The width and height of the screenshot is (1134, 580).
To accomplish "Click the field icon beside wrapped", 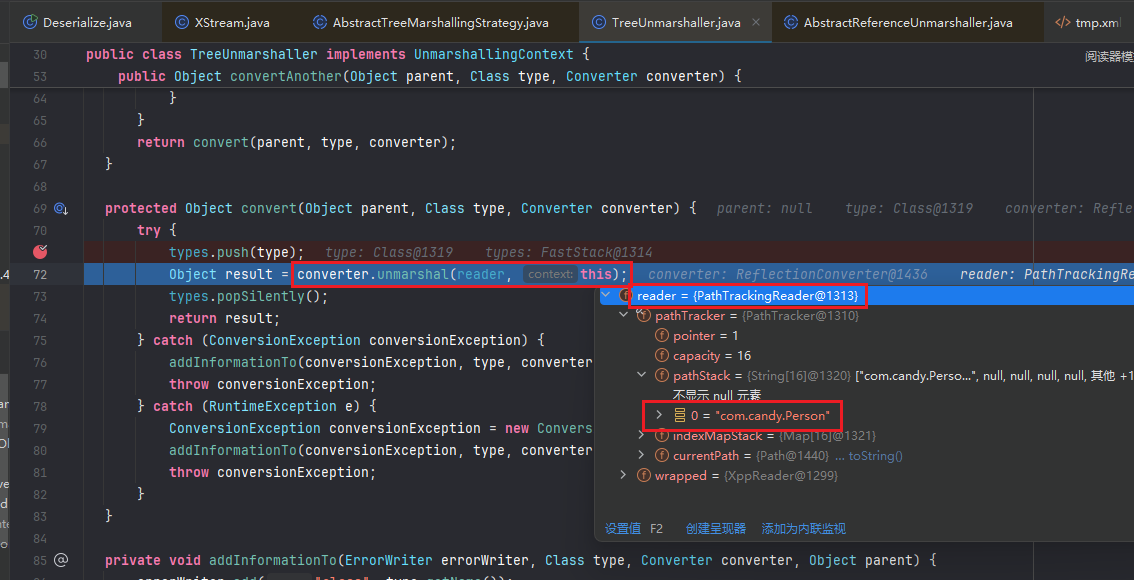I will coord(643,476).
